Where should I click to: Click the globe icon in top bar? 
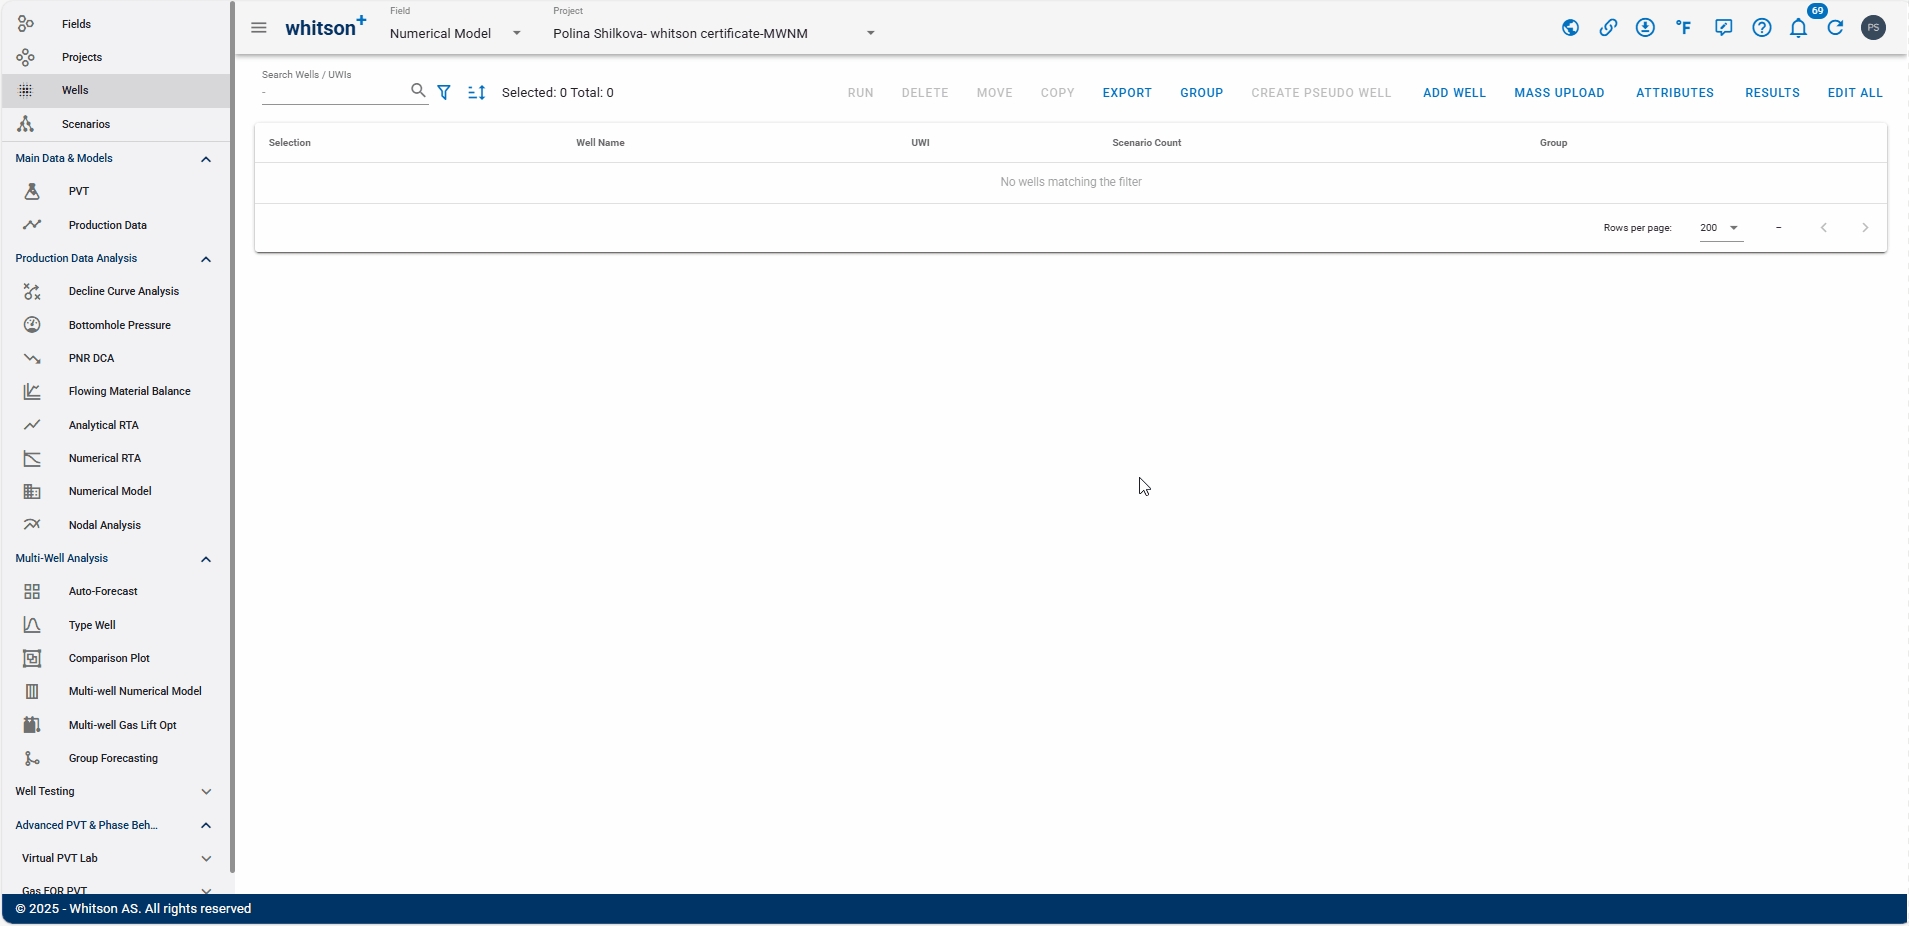pos(1571,28)
